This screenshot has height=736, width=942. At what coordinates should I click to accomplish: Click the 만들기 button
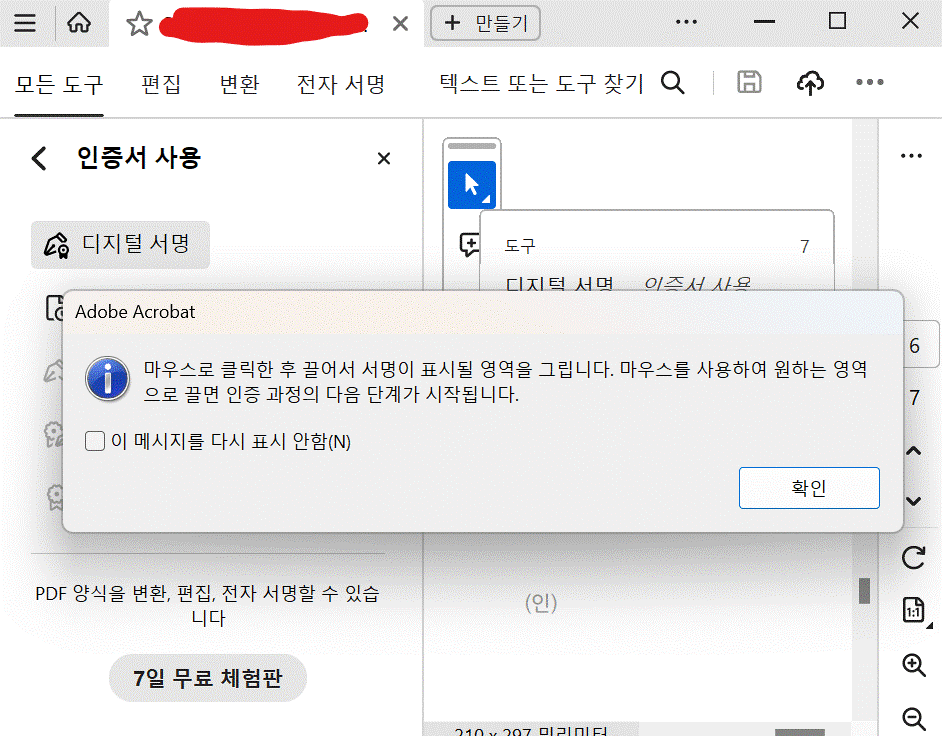pos(485,23)
